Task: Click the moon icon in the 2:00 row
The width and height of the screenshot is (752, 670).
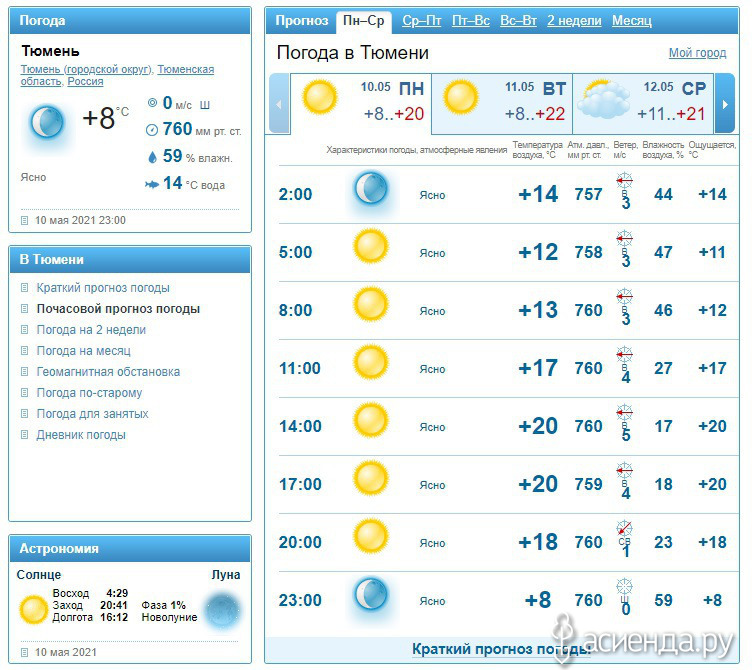Action: 370,188
